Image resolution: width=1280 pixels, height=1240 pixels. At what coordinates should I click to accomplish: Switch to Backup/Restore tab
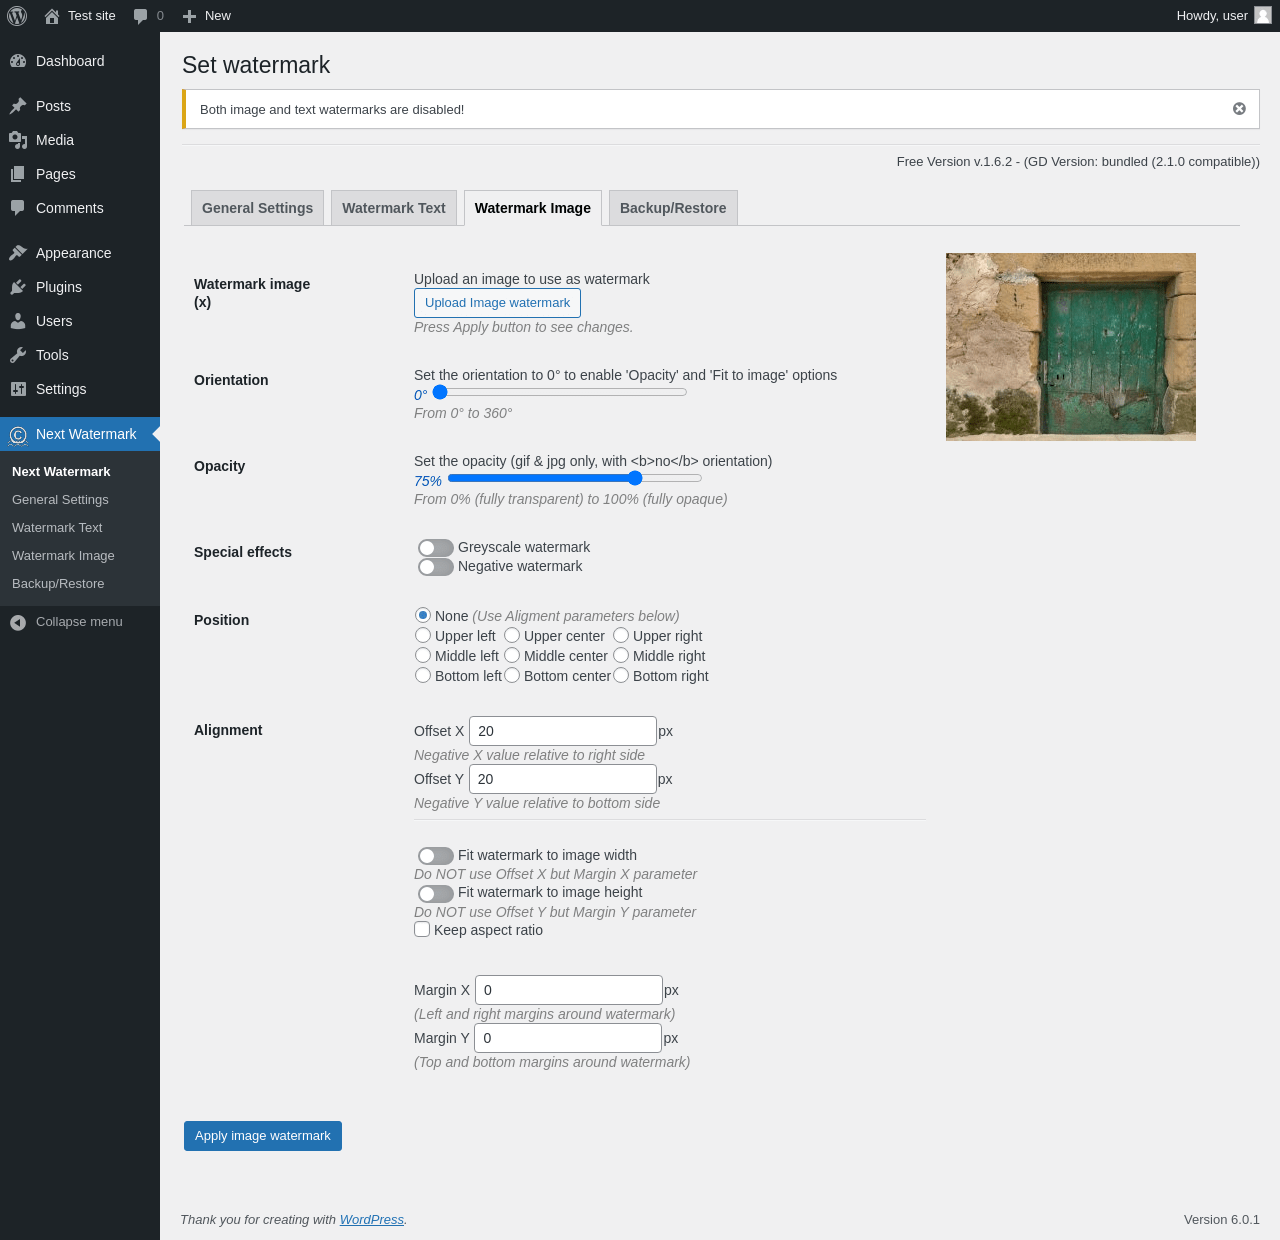pos(673,208)
